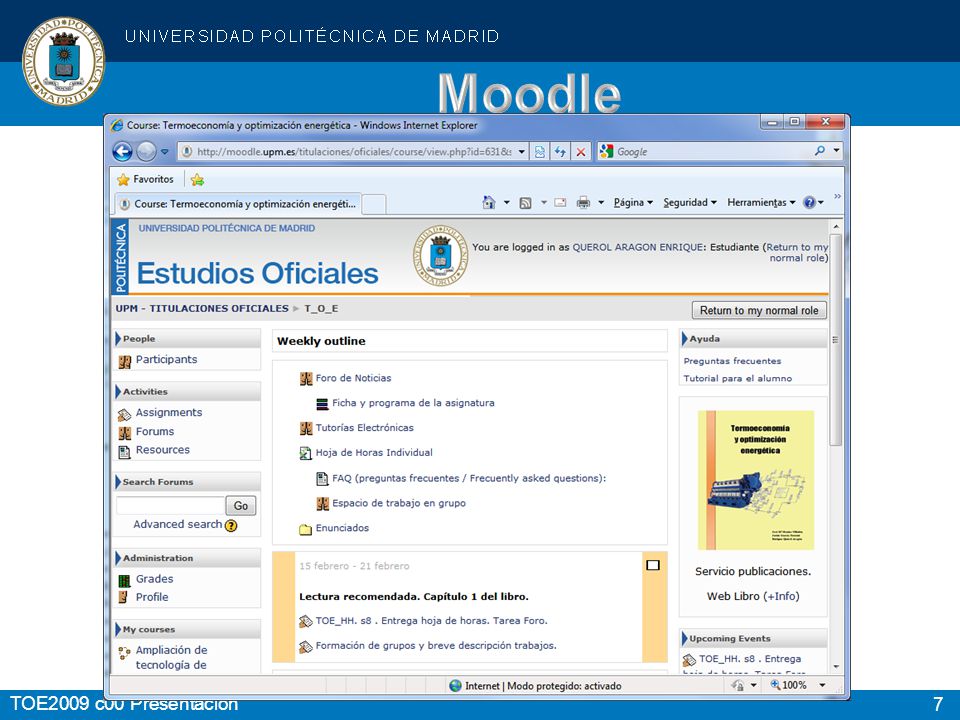Open the Home button dropdown arrow
Viewport: 960px width, 720px height.
(507, 203)
